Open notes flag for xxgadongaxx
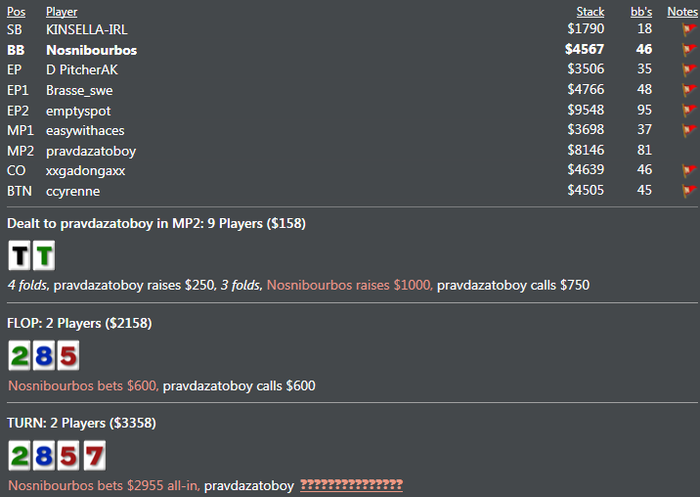This screenshot has height=497, width=700. [689, 170]
